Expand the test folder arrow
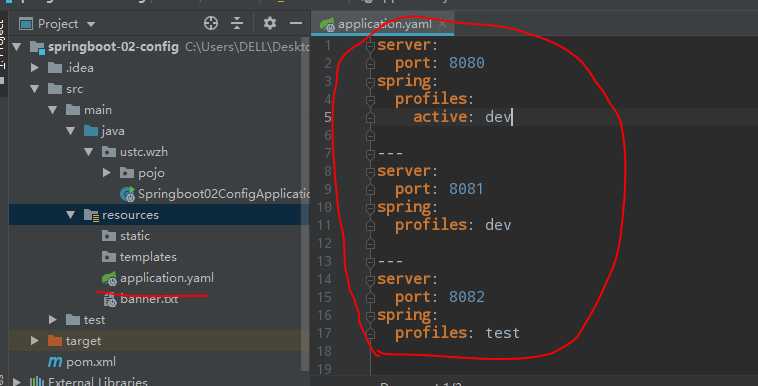This screenshot has width=758, height=386. 53,320
